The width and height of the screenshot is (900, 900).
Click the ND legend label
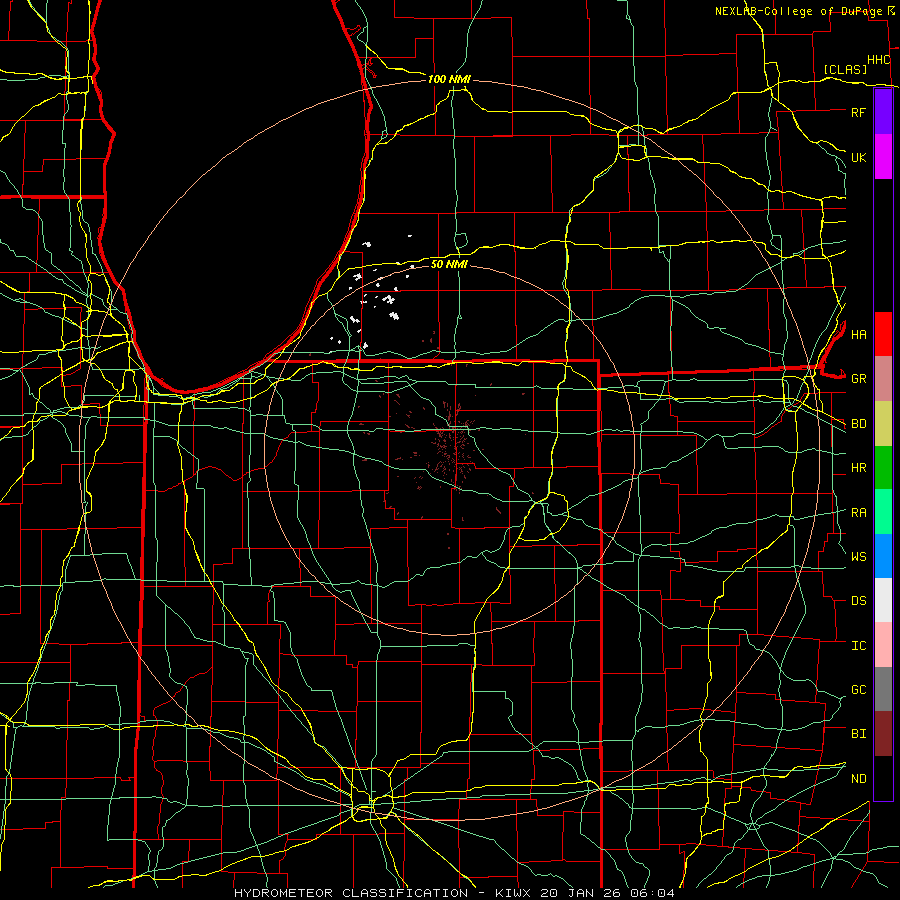858,778
